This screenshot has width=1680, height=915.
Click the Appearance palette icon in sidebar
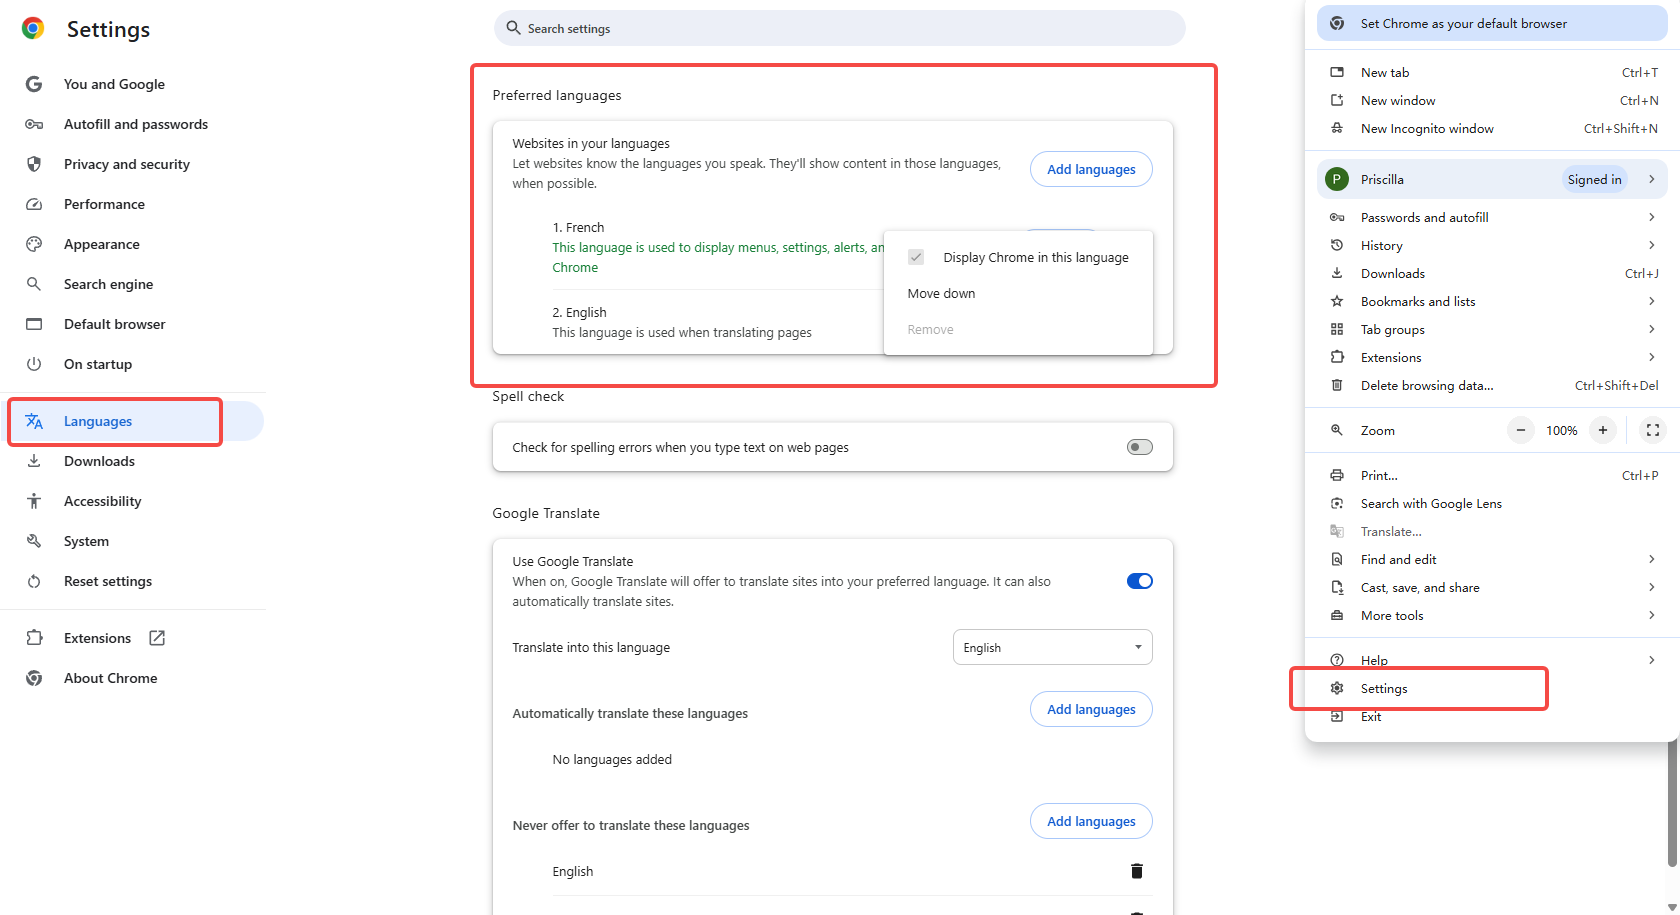pyautogui.click(x=34, y=244)
